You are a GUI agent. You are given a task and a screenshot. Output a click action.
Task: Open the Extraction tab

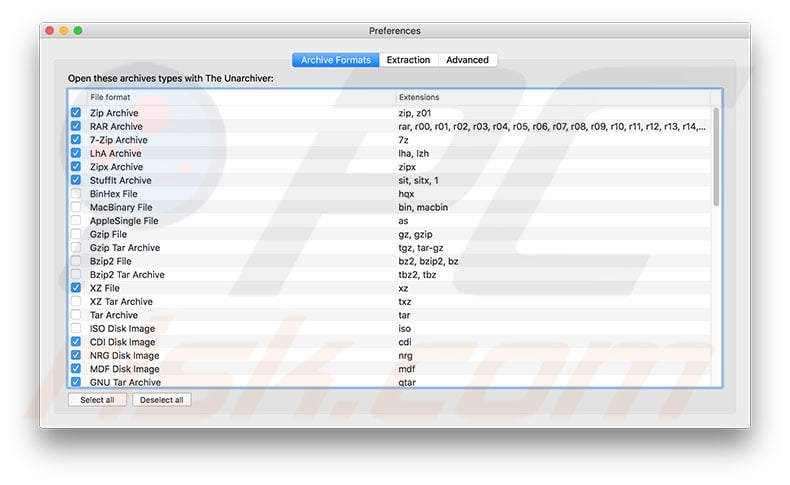(409, 60)
